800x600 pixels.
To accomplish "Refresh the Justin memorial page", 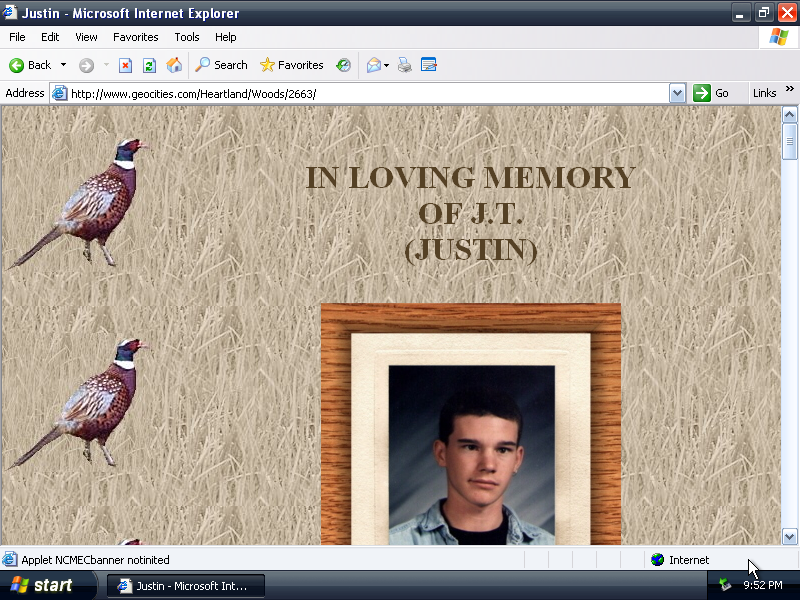I will point(150,65).
